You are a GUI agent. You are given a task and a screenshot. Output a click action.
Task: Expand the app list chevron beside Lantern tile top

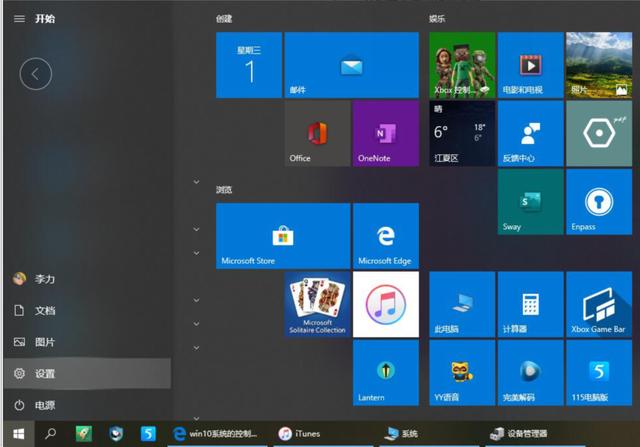click(196, 348)
